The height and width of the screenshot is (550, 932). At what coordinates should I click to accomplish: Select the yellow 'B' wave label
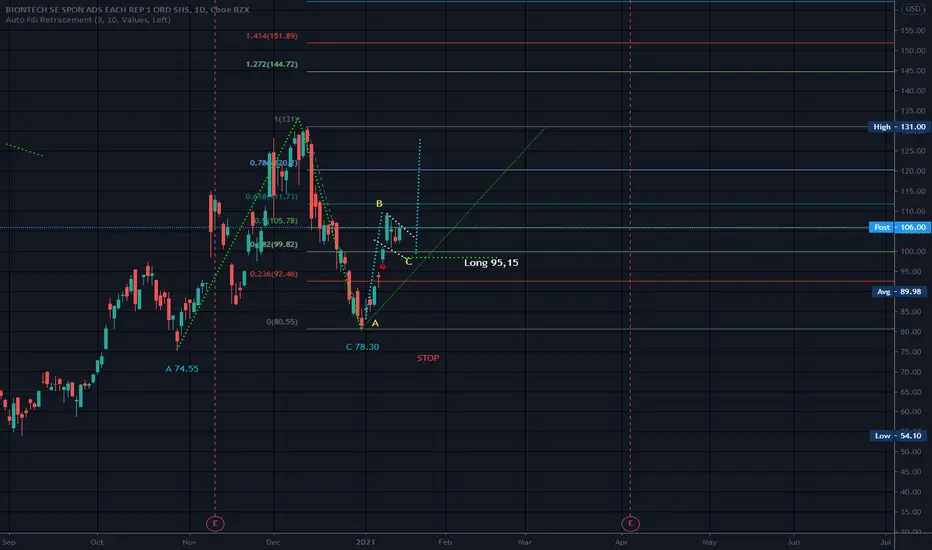tap(379, 204)
